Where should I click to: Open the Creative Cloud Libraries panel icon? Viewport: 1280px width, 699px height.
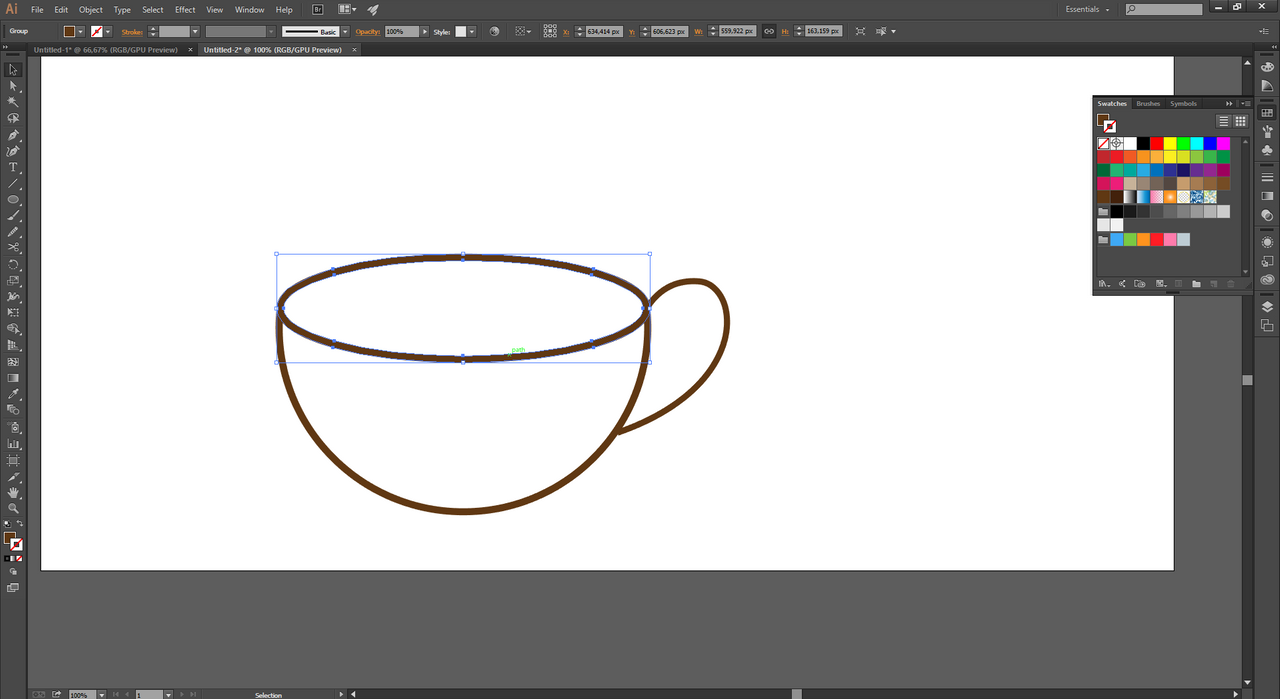[1267, 280]
